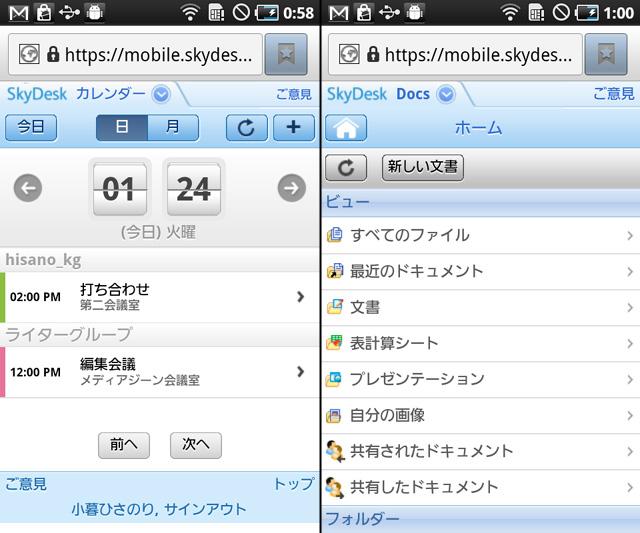Open the 12:00 PM 編集会議 event
The image size is (640, 533).
tap(160, 372)
